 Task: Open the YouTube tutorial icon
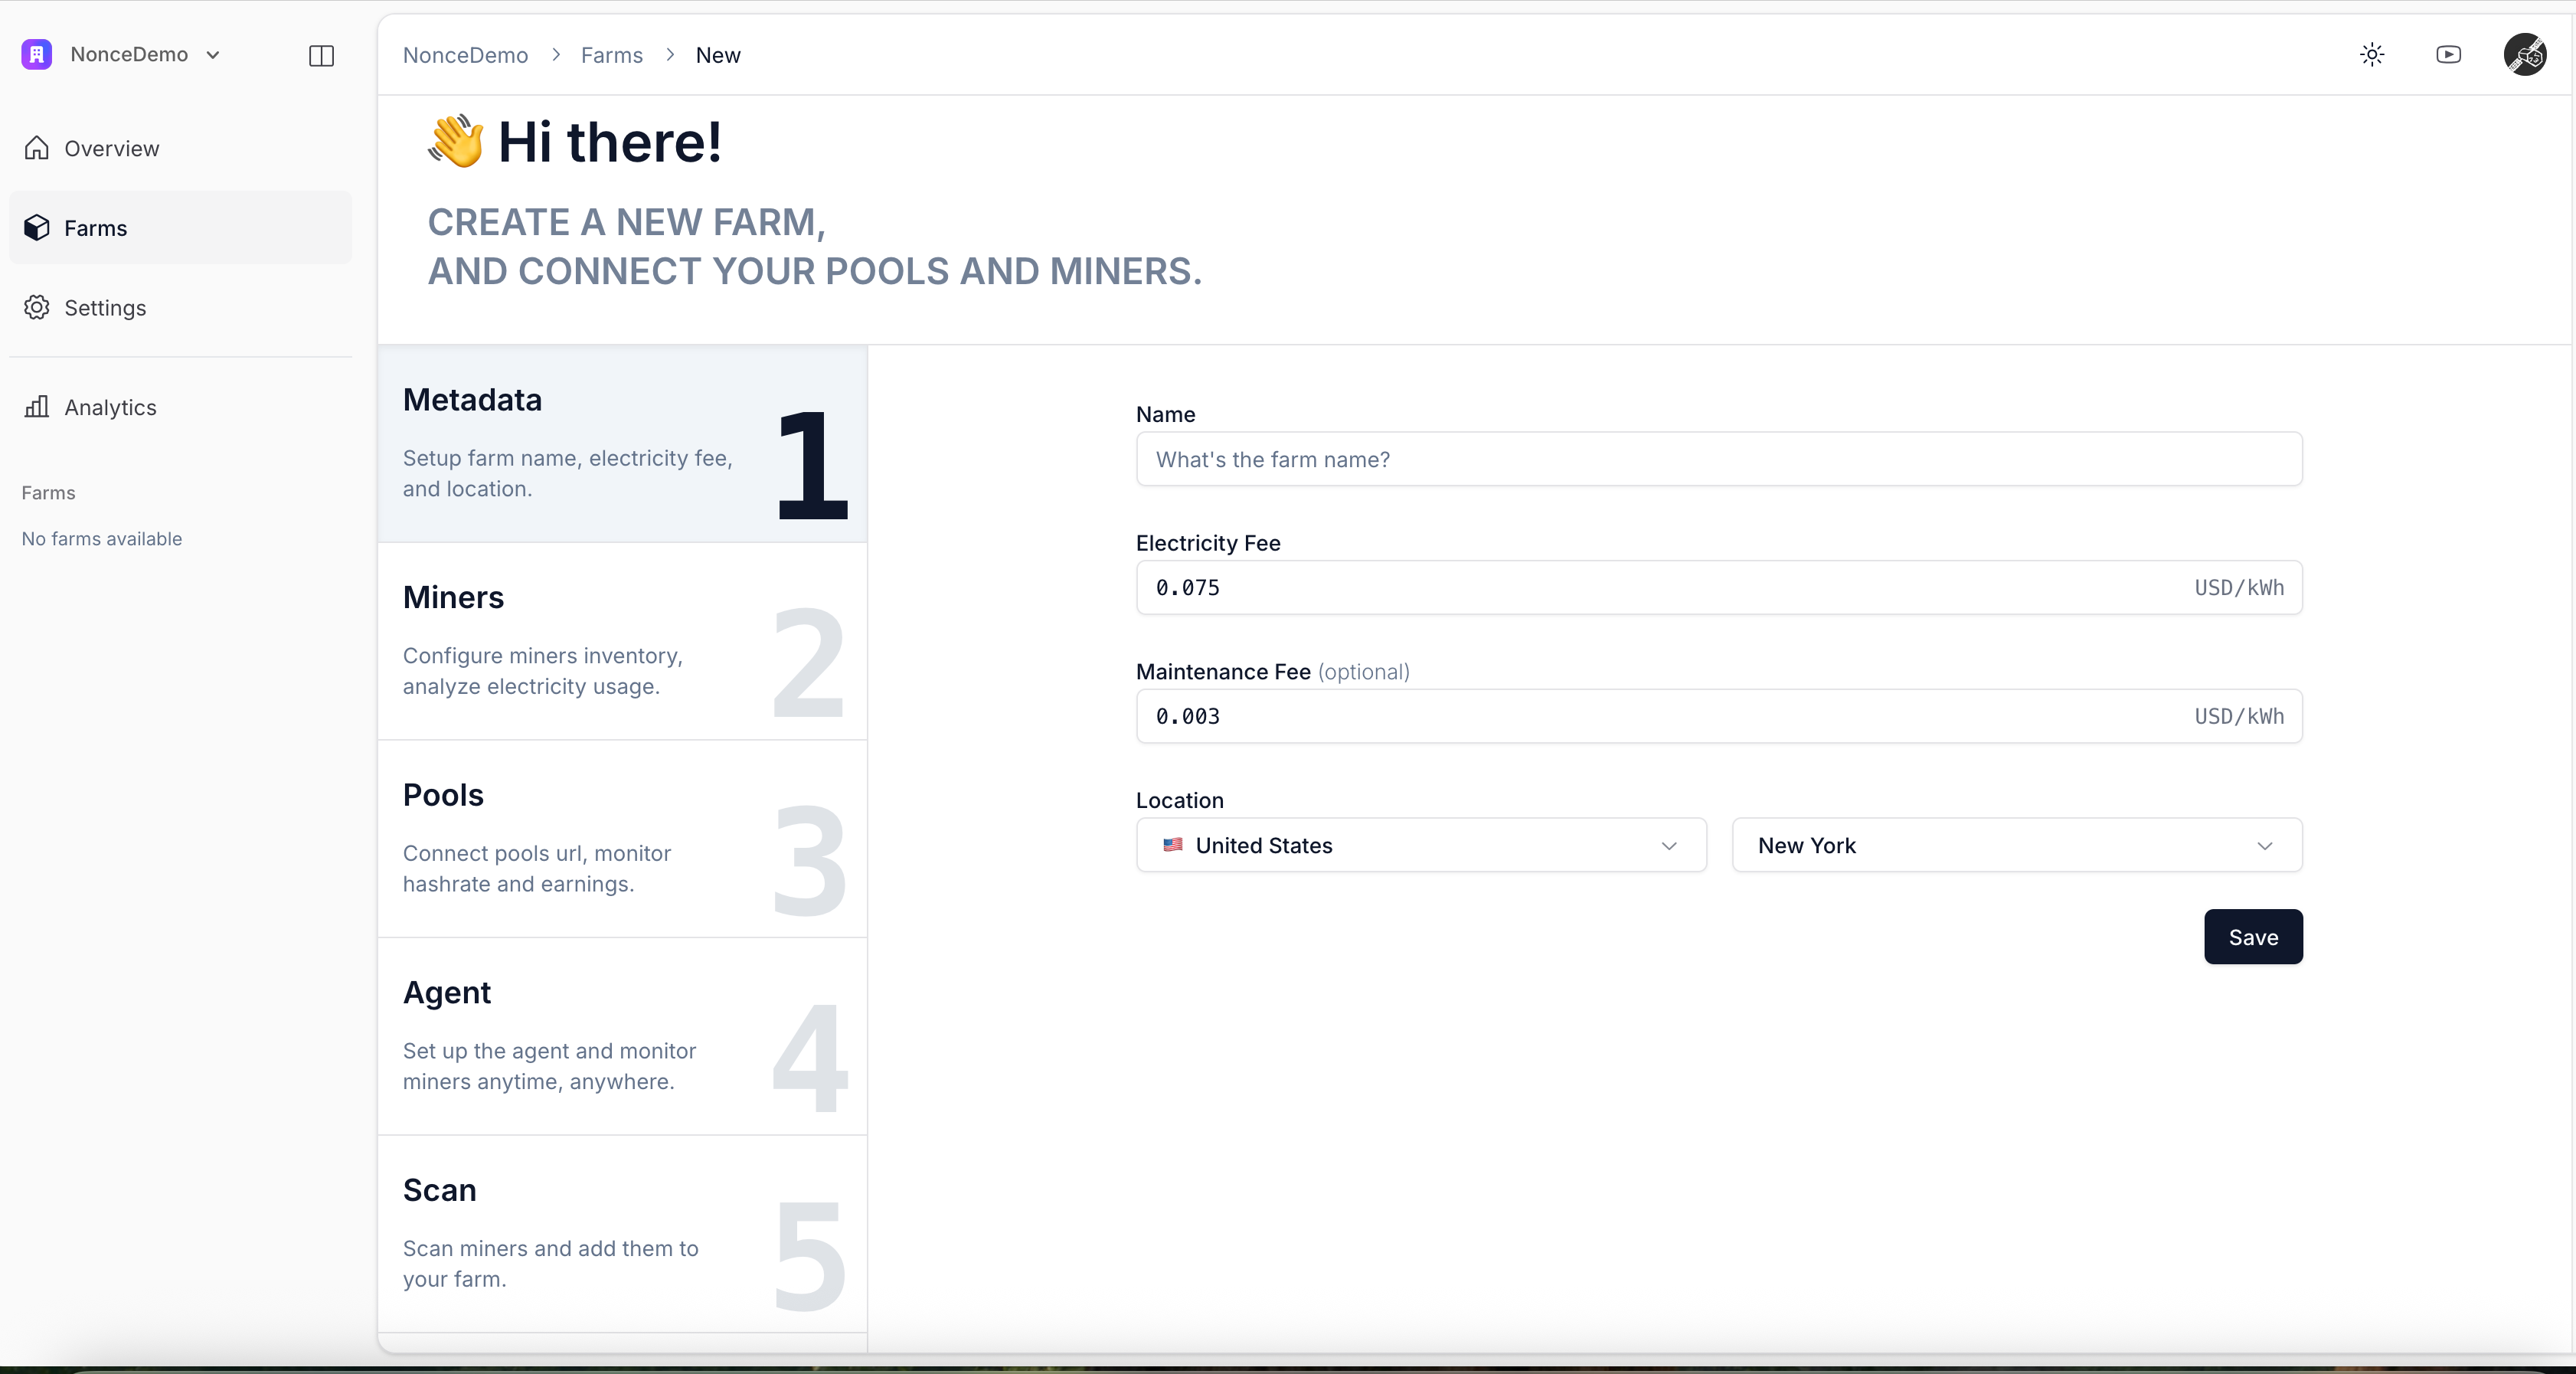[x=2448, y=55]
